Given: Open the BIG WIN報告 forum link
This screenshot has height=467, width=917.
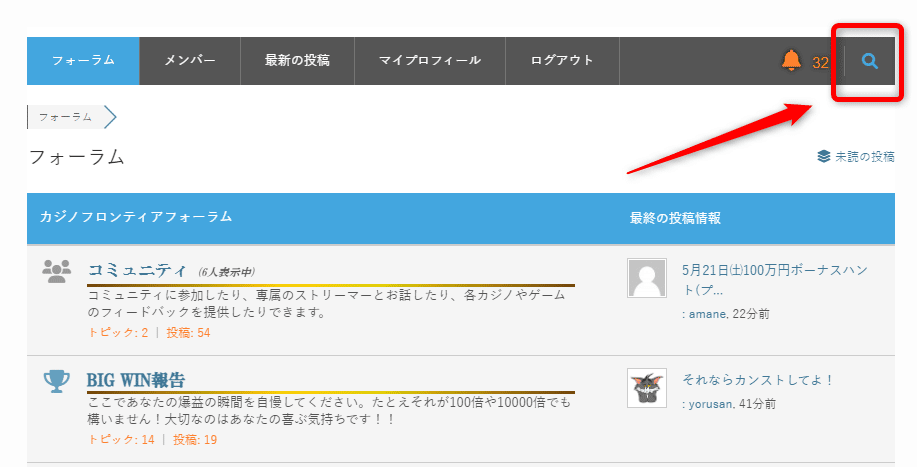Looking at the screenshot, I should coord(136,380).
